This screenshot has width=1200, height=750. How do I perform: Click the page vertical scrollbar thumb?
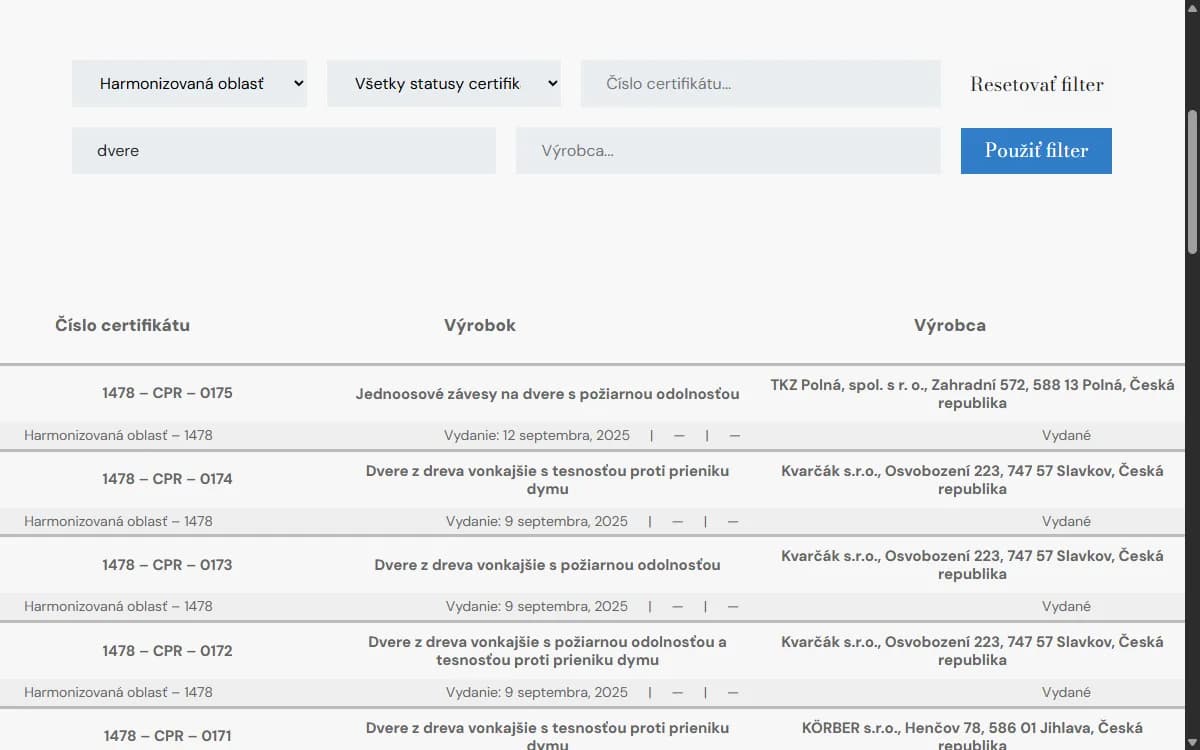coord(1192,180)
